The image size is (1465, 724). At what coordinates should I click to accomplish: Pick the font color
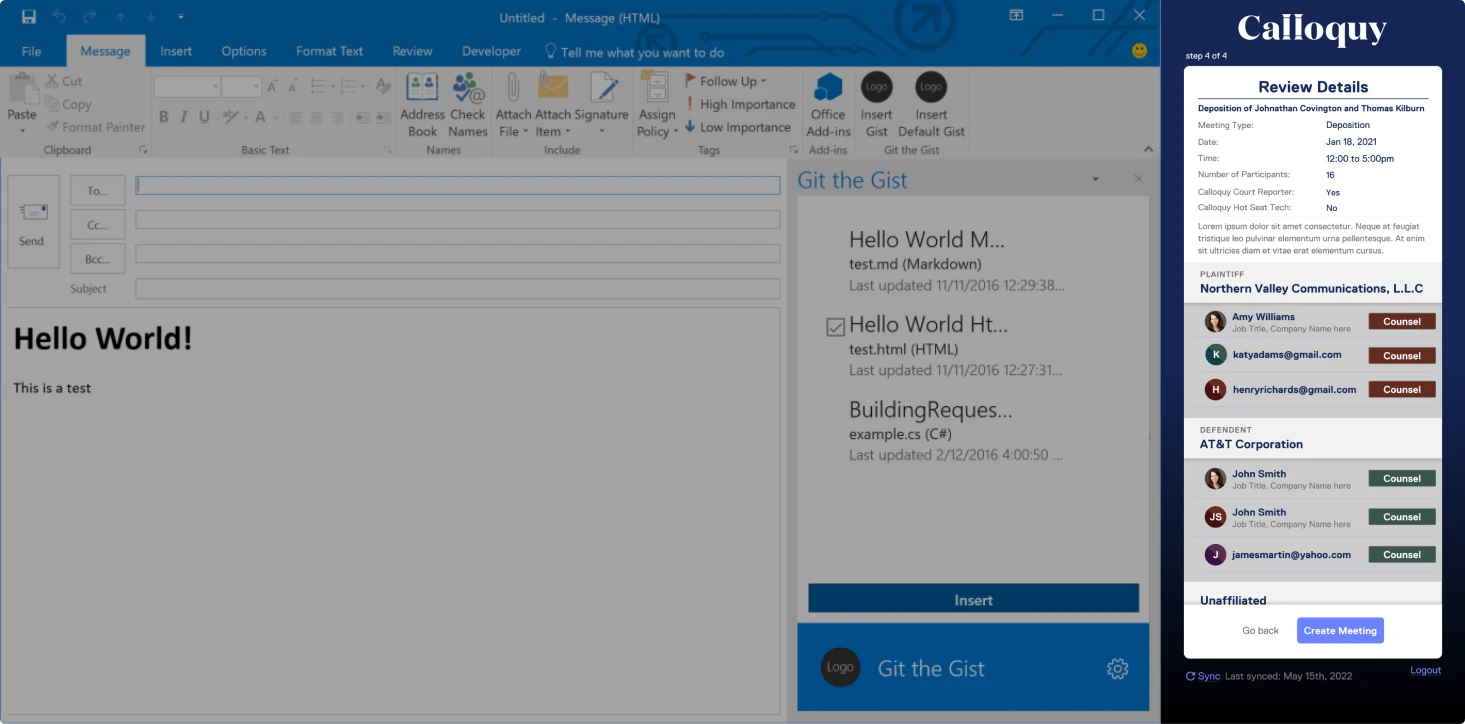260,117
